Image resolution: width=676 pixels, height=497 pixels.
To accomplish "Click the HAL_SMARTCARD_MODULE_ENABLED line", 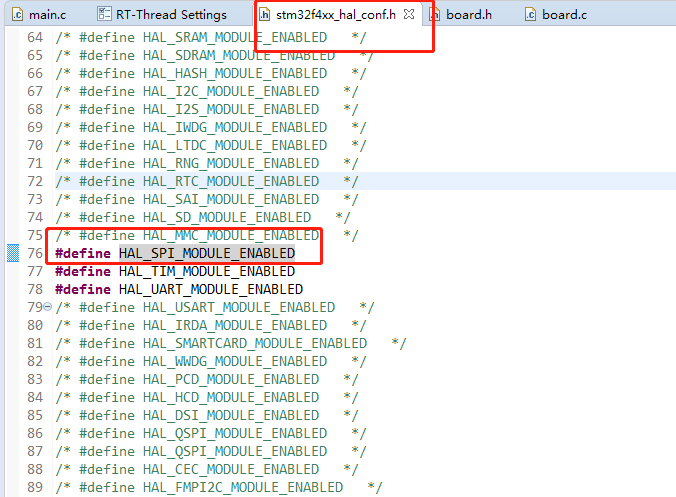I will coord(230,343).
